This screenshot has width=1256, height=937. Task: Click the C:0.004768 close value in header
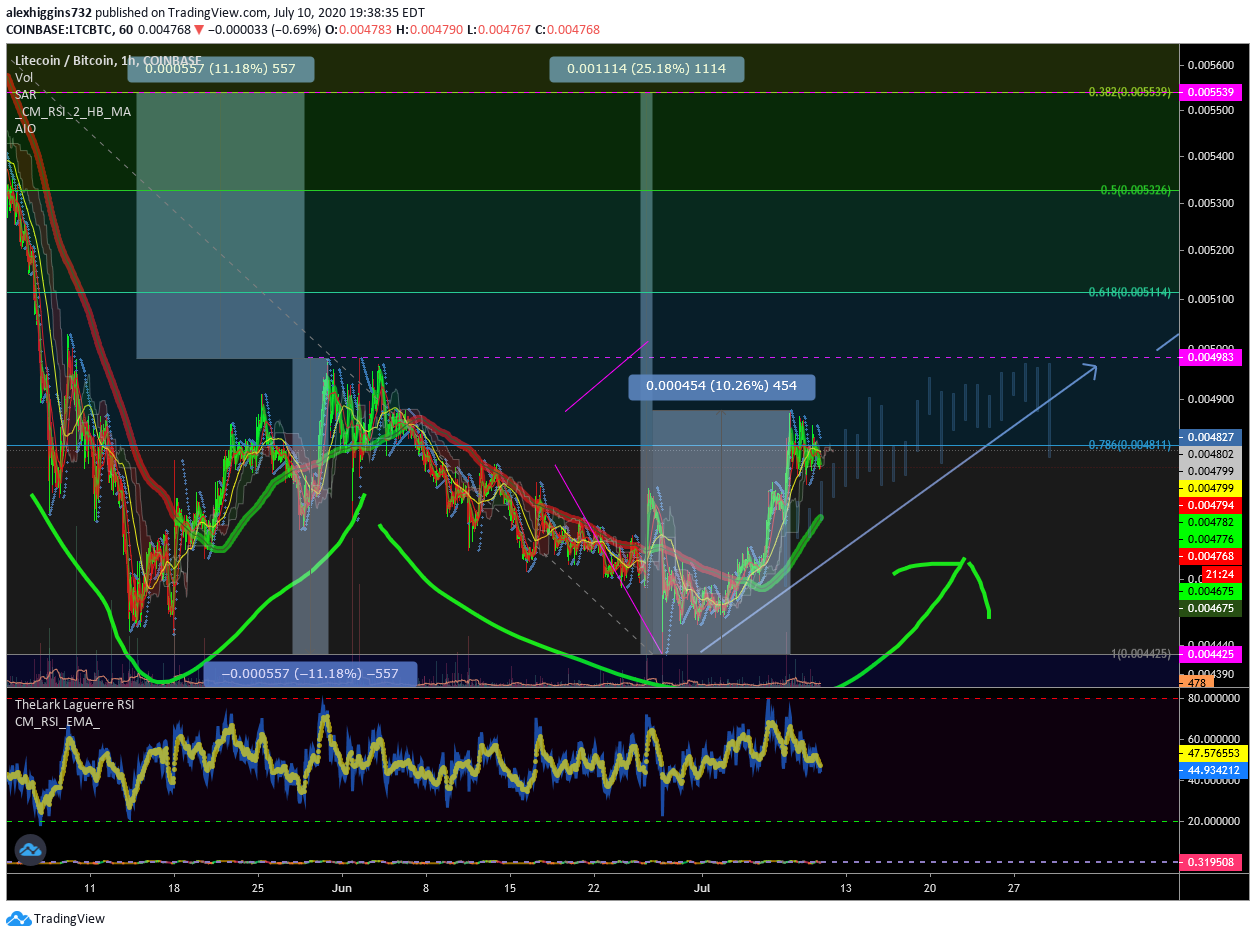pos(568,30)
